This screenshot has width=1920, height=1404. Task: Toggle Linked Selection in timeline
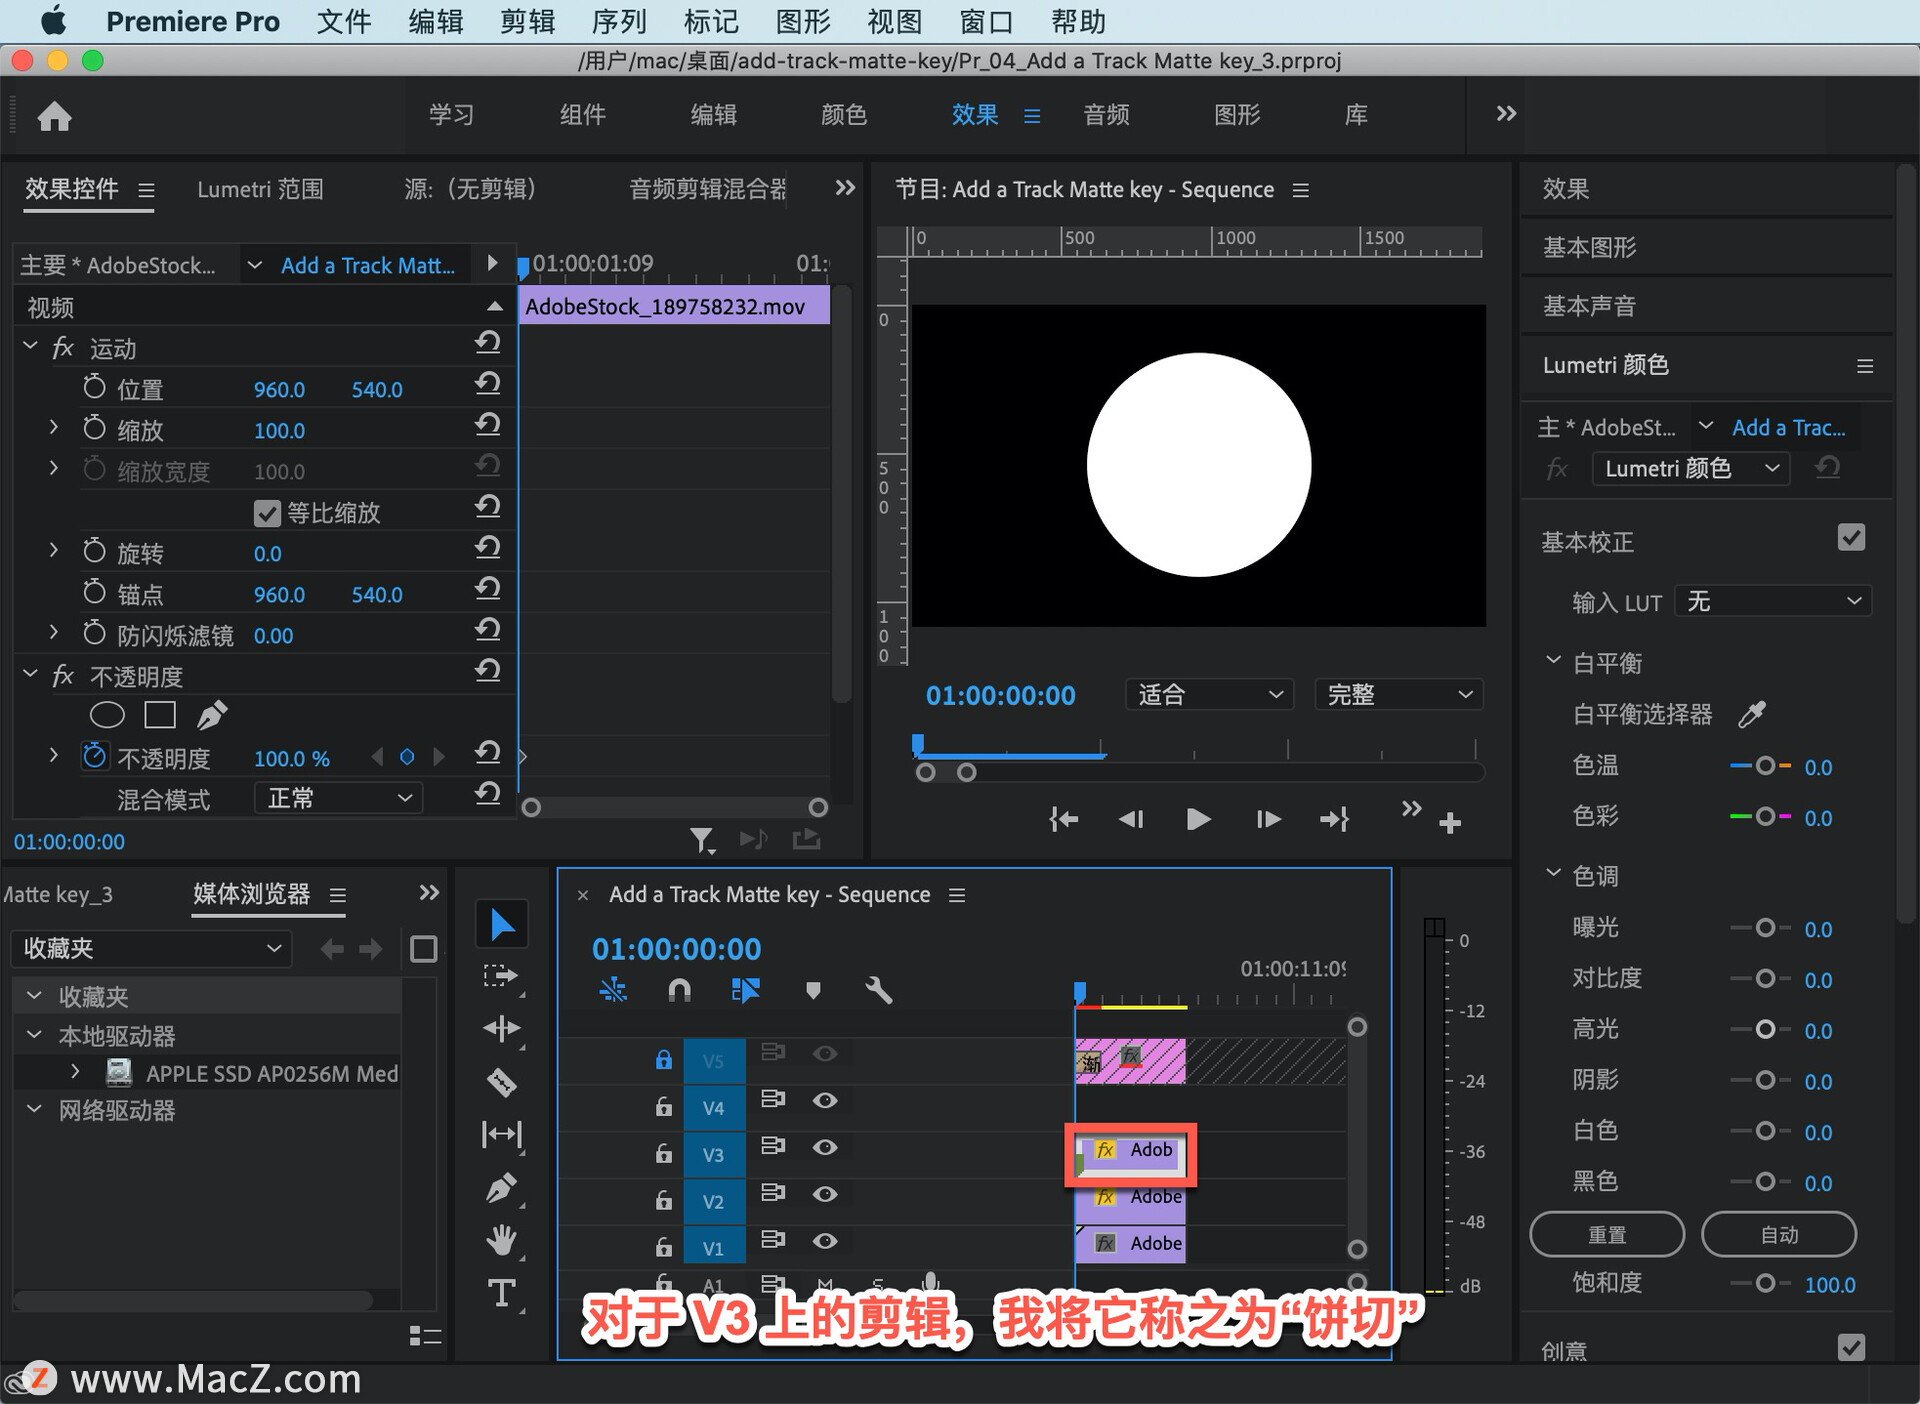point(746,990)
